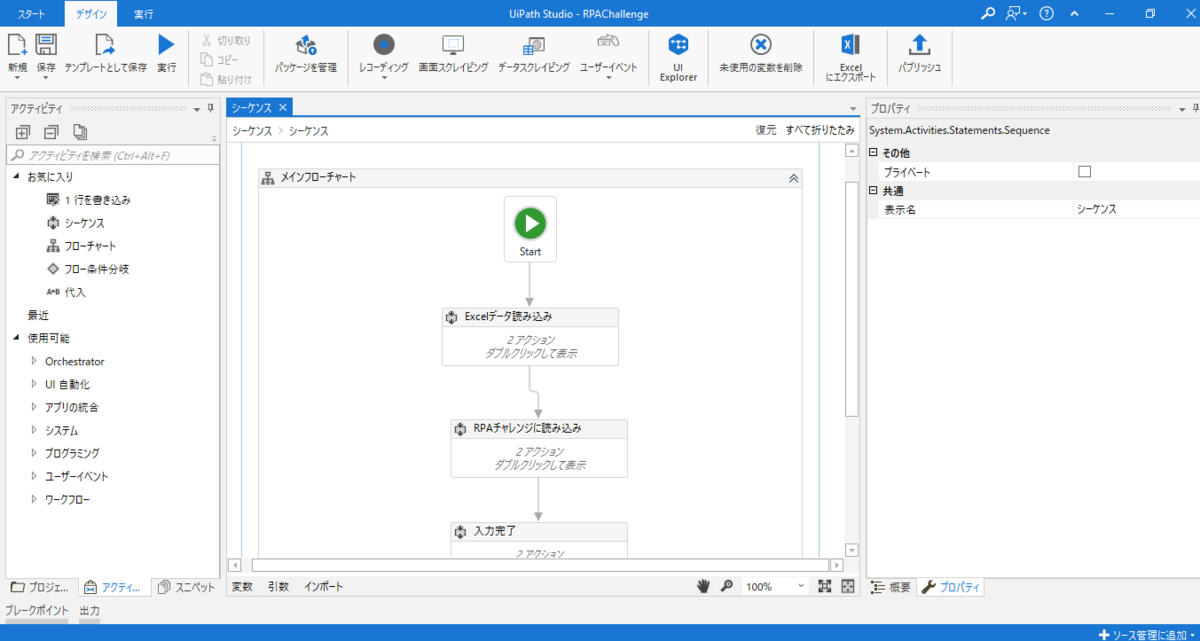This screenshot has width=1200, height=641.
Task: Expand the ワークフロー tree node
Action: (x=34, y=499)
